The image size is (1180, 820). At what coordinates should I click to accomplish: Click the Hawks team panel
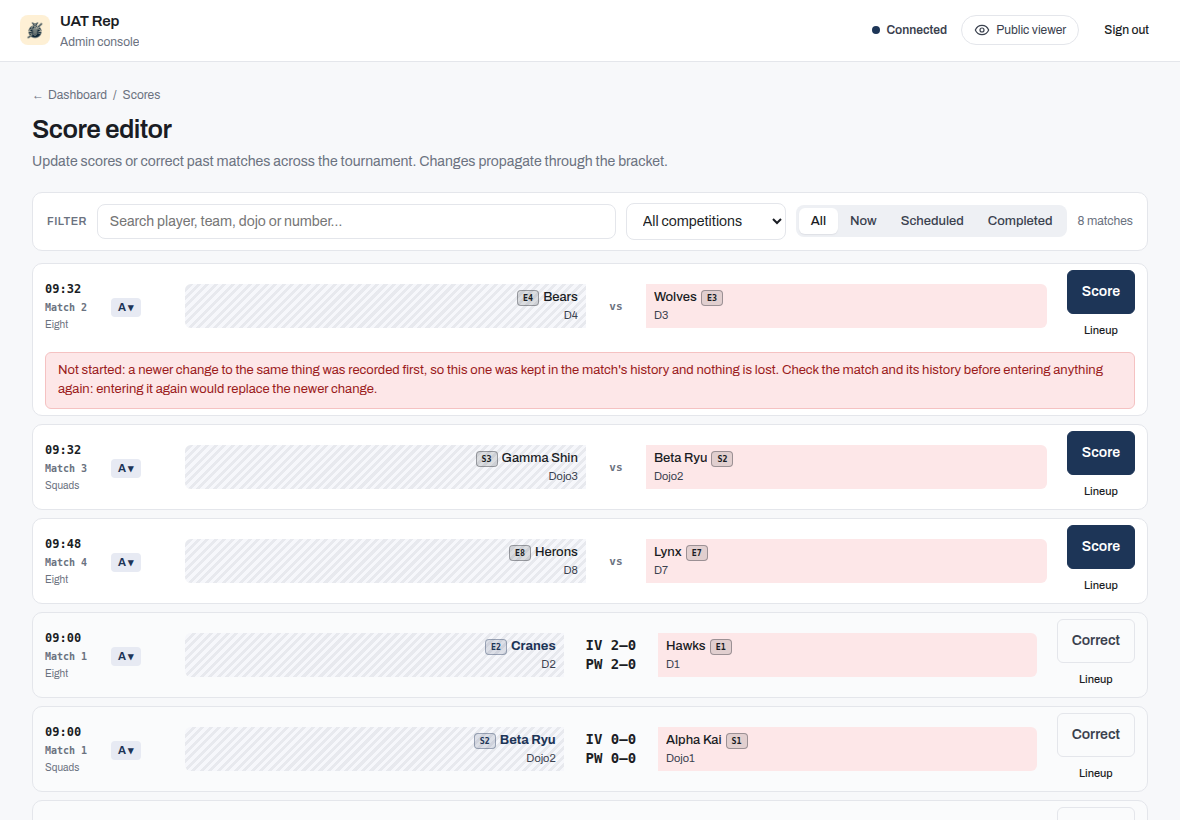click(847, 655)
